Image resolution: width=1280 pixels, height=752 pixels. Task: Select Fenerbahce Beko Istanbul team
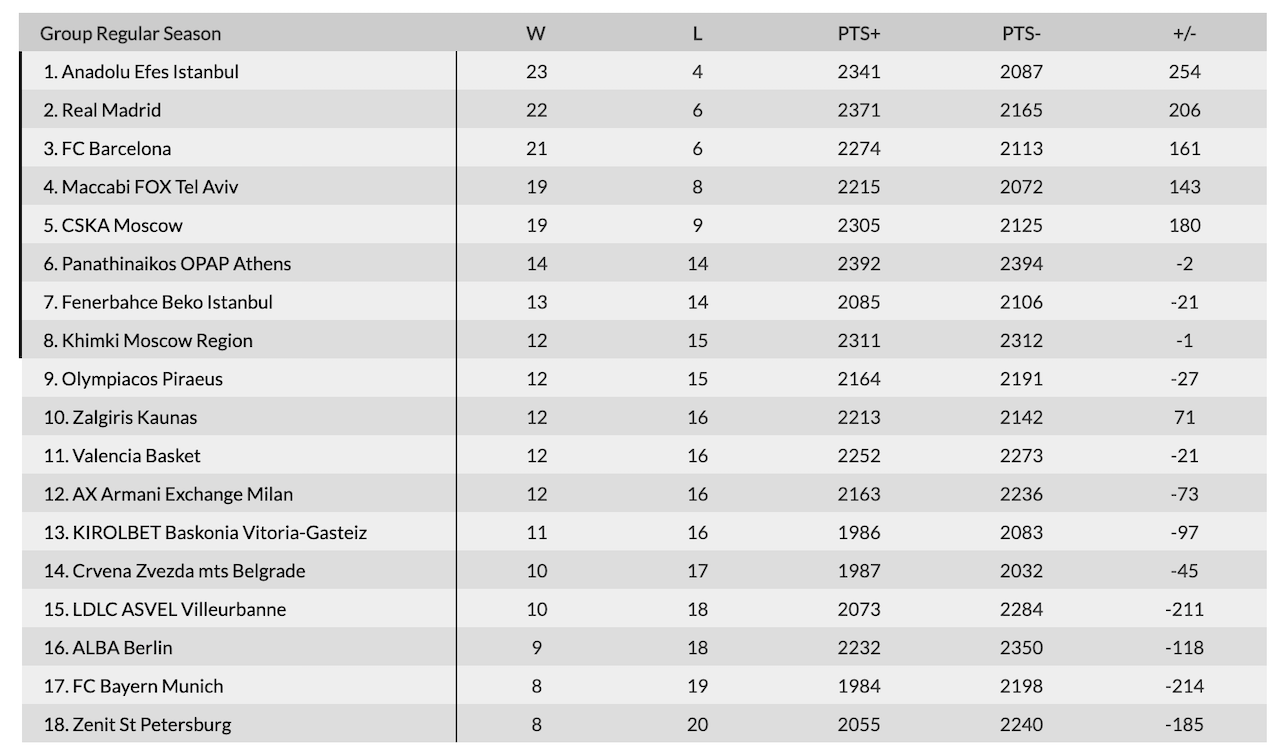pyautogui.click(x=167, y=302)
